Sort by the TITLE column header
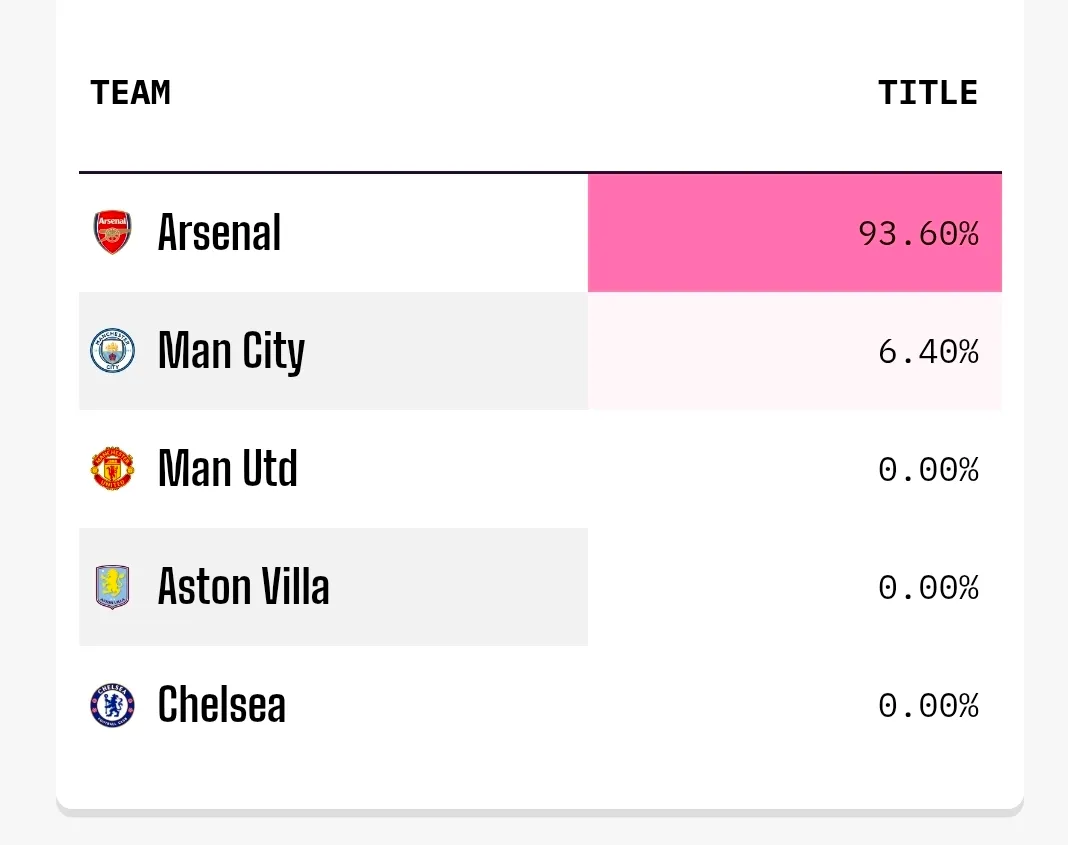Image resolution: width=1068 pixels, height=845 pixels. [x=927, y=93]
